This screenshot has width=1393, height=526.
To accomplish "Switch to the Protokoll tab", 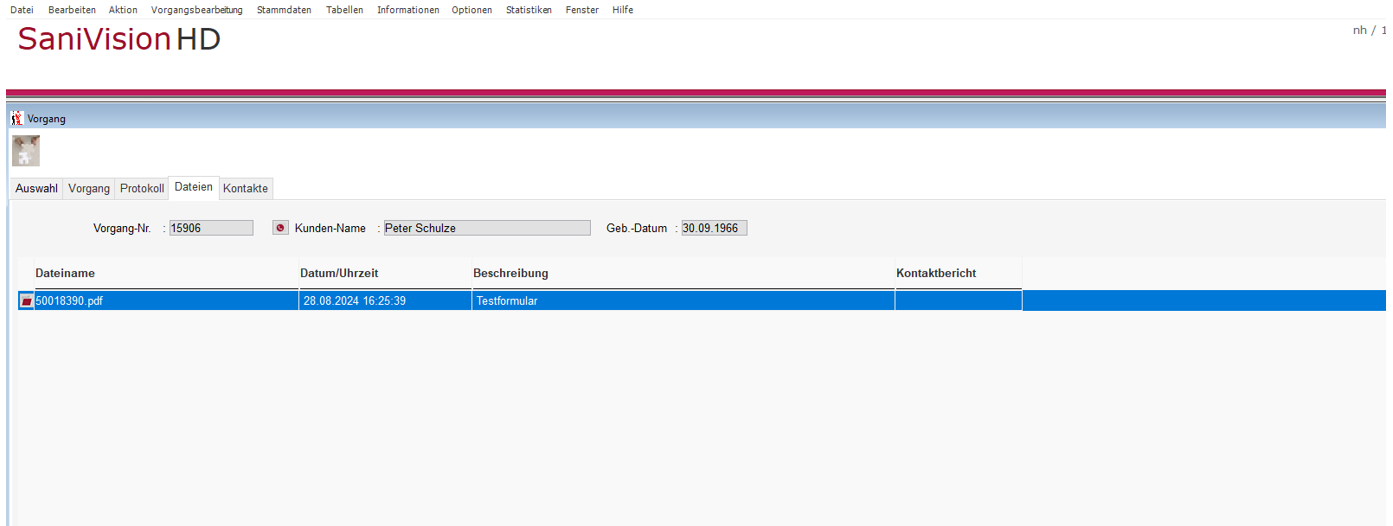I will pyautogui.click(x=142, y=189).
